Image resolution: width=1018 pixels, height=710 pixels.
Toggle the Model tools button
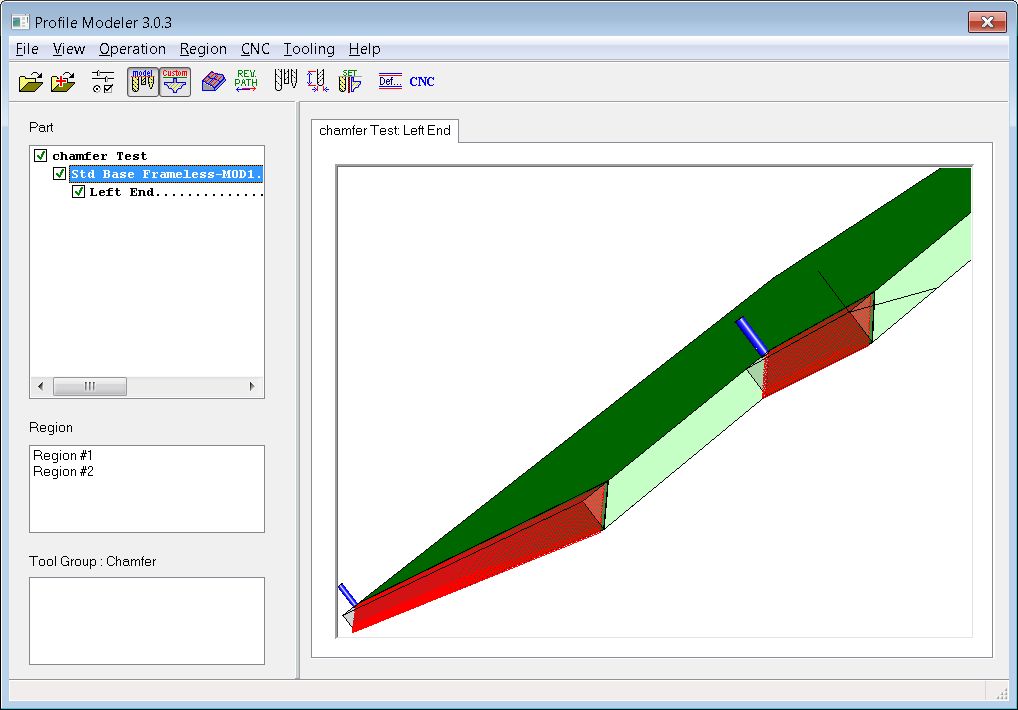pyautogui.click(x=142, y=82)
